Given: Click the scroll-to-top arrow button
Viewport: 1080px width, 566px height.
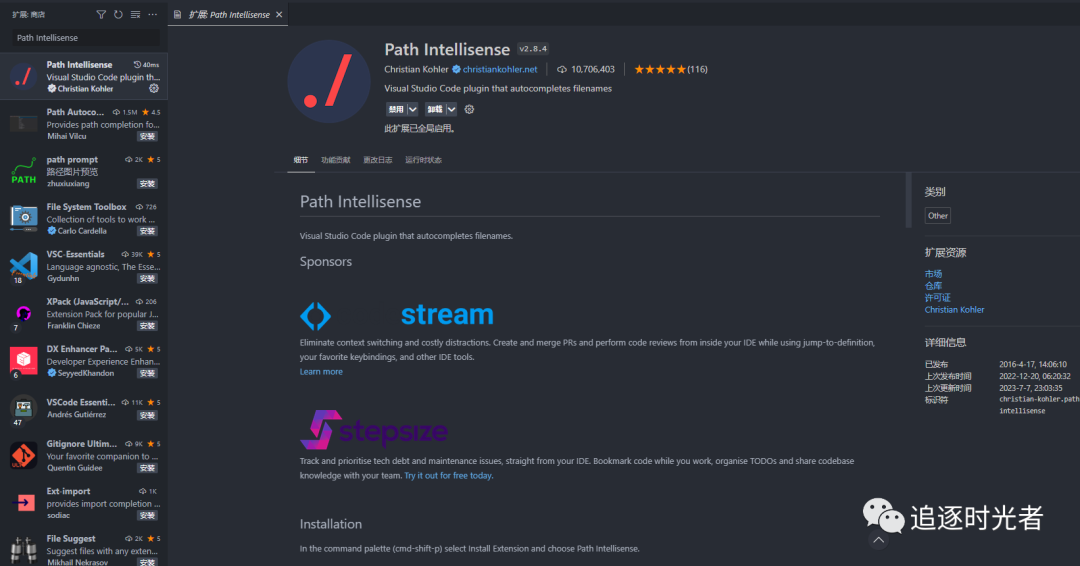Looking at the screenshot, I should 878,540.
